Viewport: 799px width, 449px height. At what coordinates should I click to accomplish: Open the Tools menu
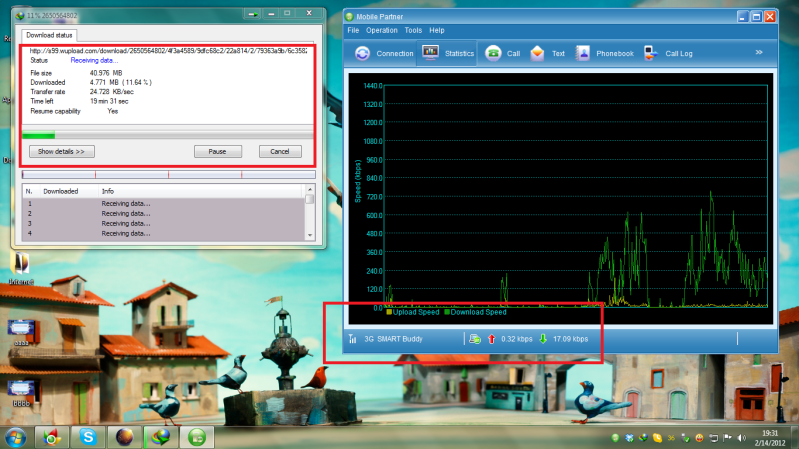[x=413, y=31]
